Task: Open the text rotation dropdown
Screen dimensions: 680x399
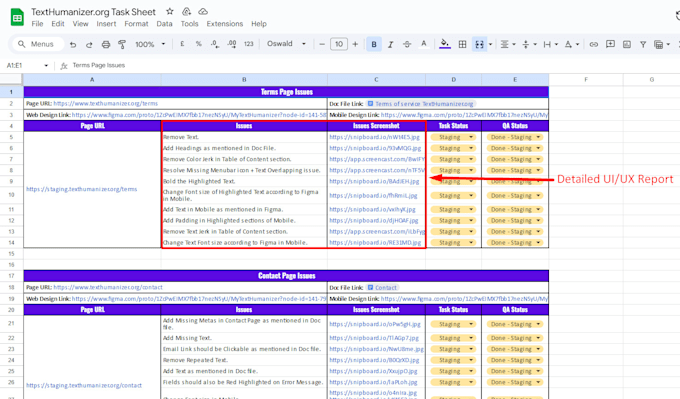Action: click(x=572, y=44)
